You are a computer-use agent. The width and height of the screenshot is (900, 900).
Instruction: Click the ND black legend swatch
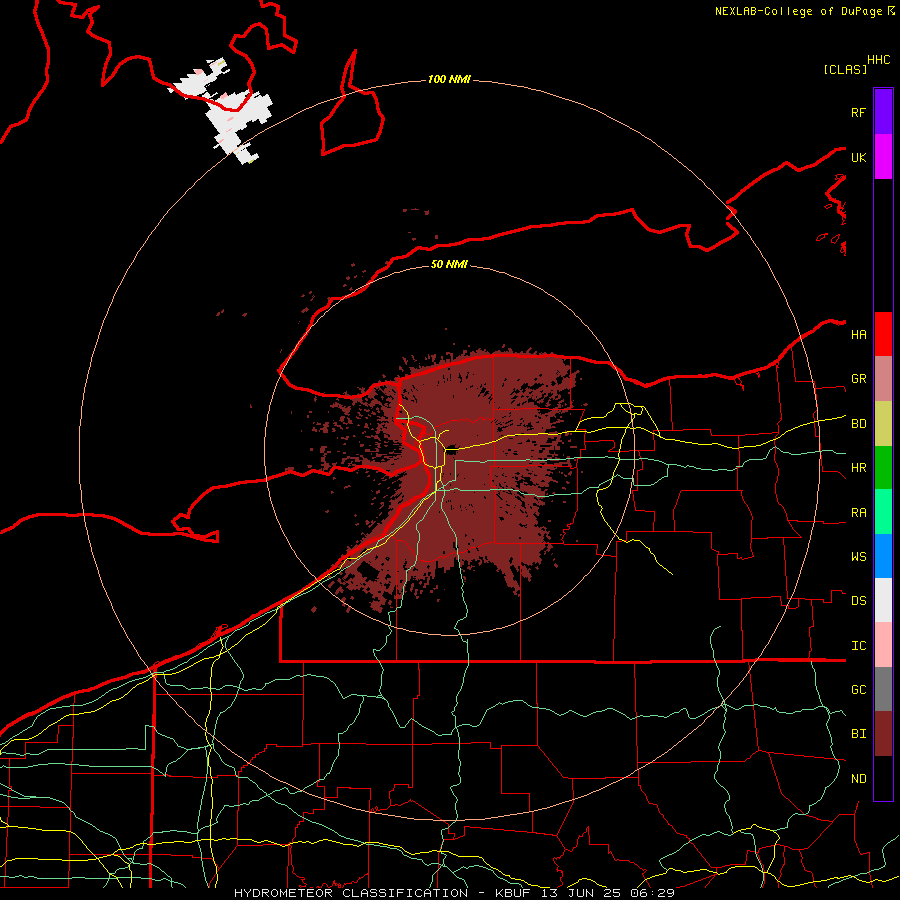tap(883, 778)
